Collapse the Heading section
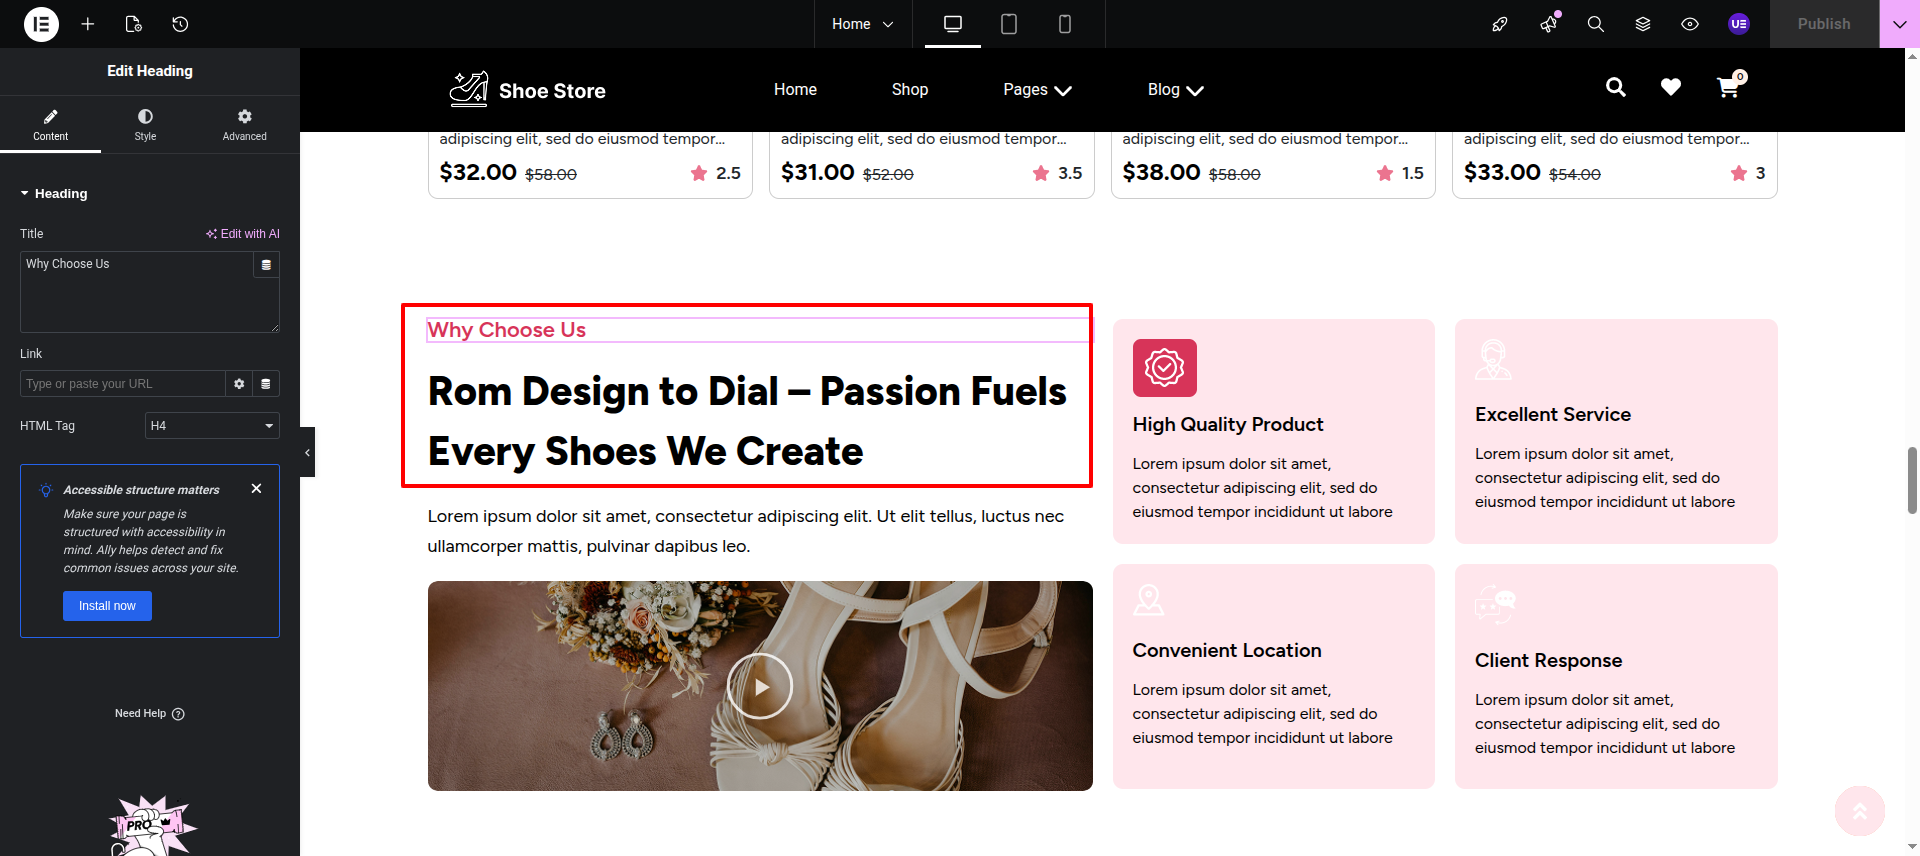The height and width of the screenshot is (856, 1920). (54, 194)
